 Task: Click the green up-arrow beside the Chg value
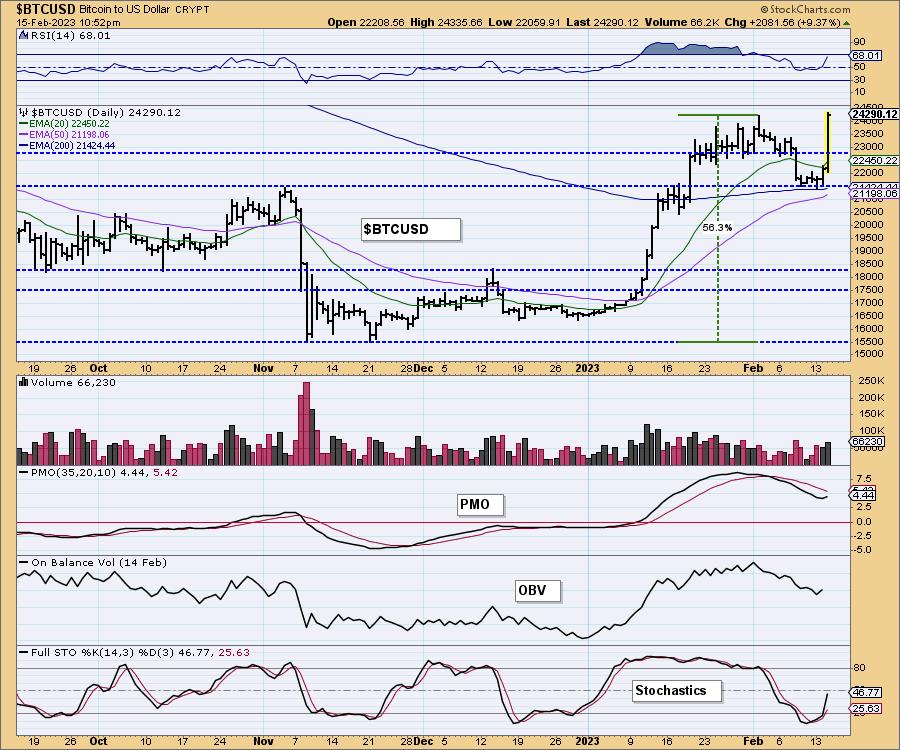click(x=847, y=23)
